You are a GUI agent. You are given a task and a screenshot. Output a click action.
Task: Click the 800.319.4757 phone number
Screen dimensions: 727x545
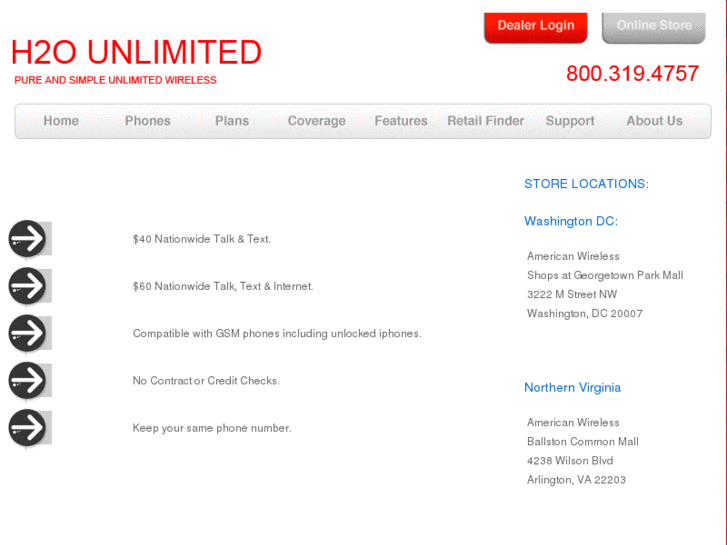click(x=632, y=73)
